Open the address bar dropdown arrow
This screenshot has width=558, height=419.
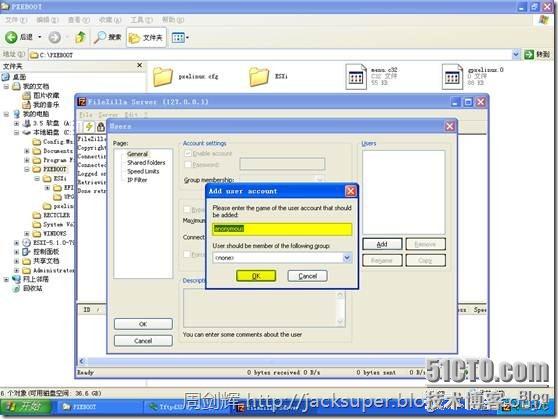[516, 54]
